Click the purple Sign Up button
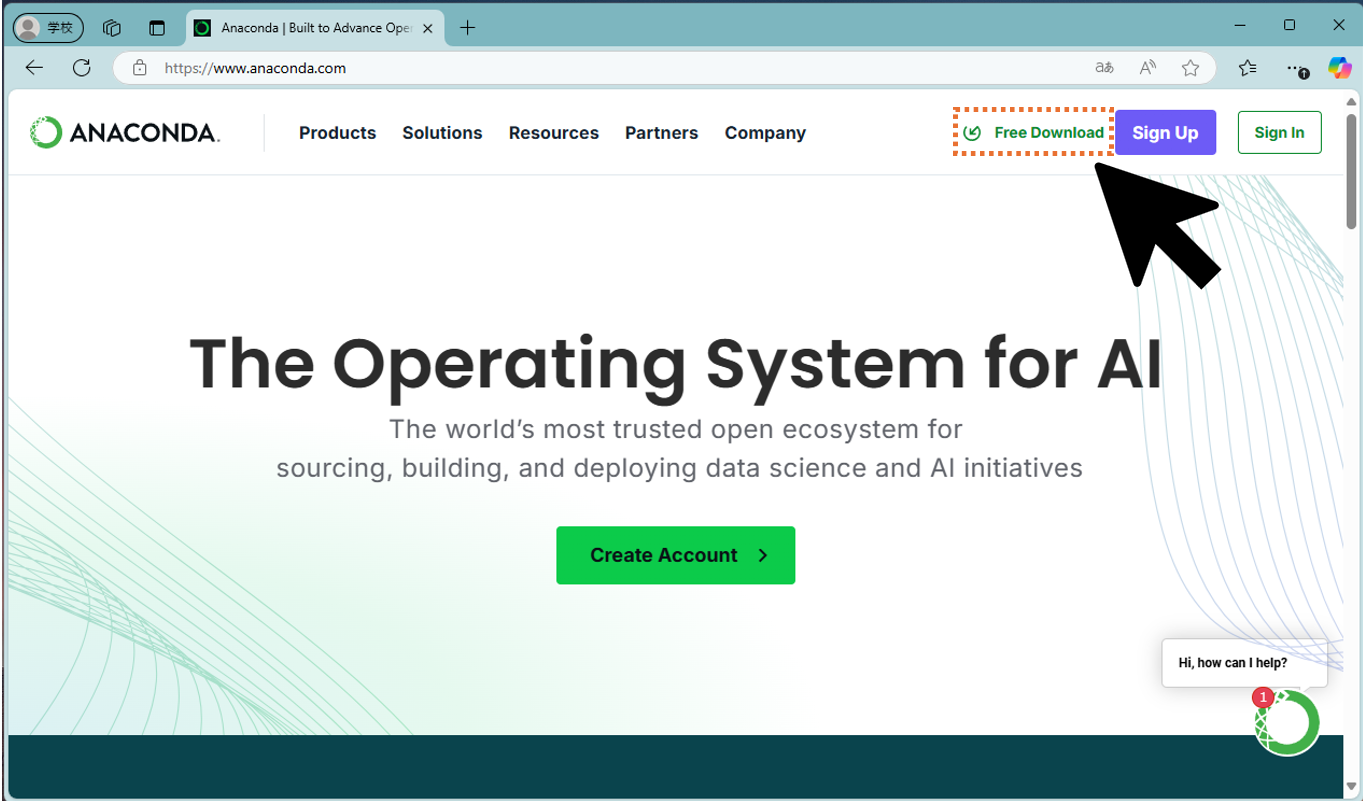Viewport: 1363px width, 801px height. (x=1165, y=133)
